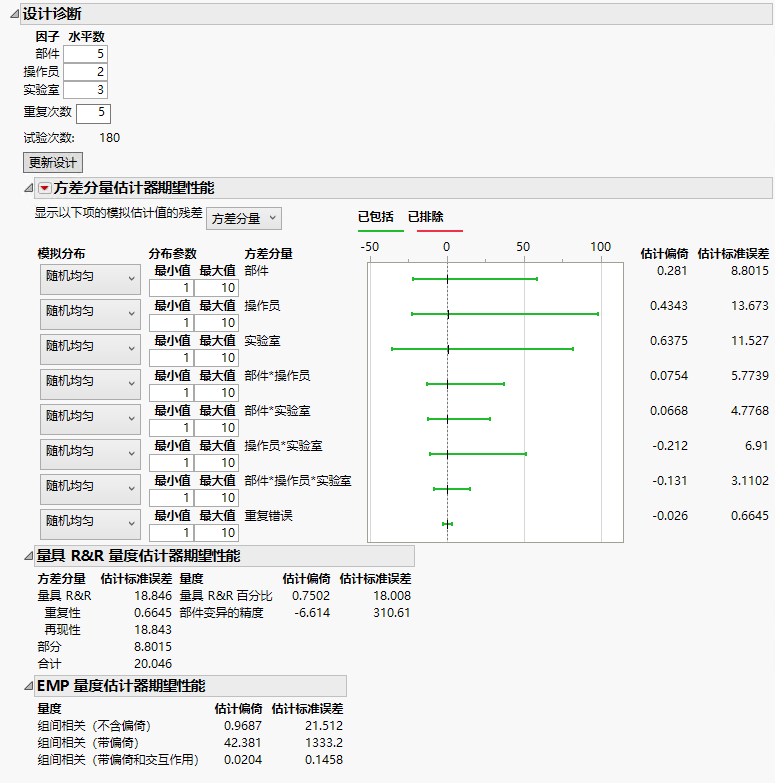This screenshot has height=783, width=775.
Task: Click 试验次数 value 180
Action: (x=109, y=138)
